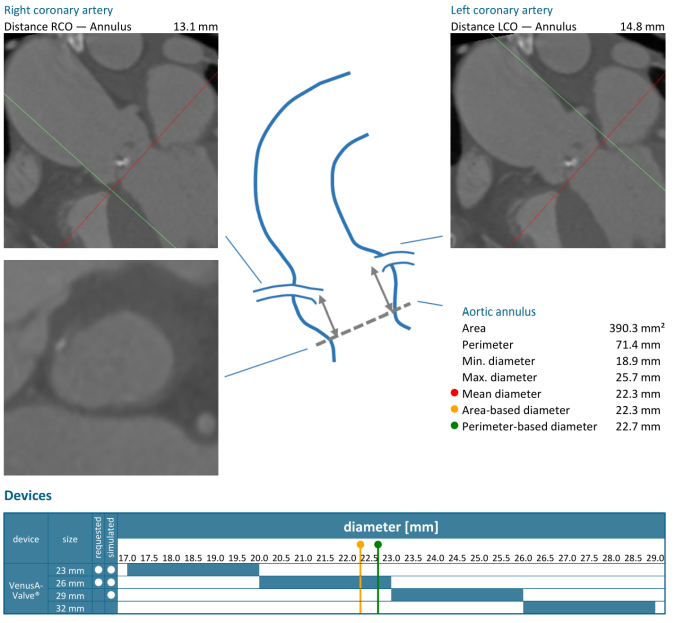Screen dimensions: 675x623
Task: Click the aorta schematic drawing in center
Action: click(x=330, y=220)
